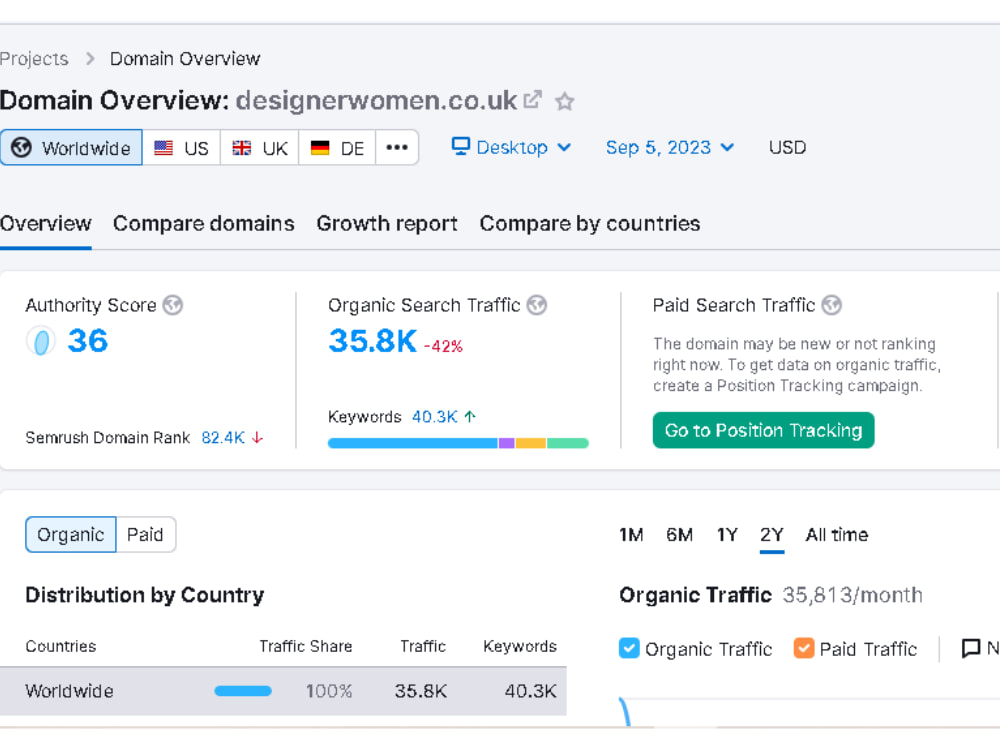Select the Paid toggle
Screen dimensions: 1000x750
pos(145,534)
